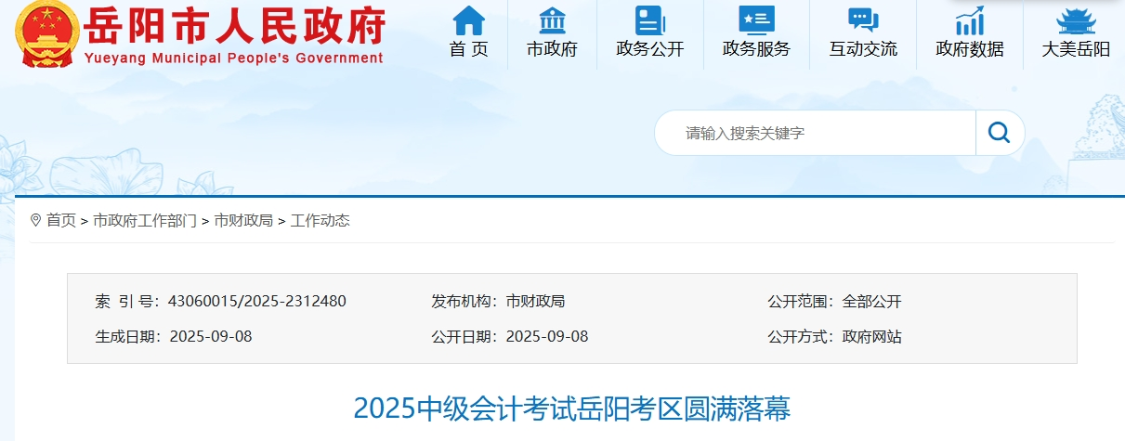
Task: Click the house icon above 首页
Action: pyautogui.click(x=468, y=20)
